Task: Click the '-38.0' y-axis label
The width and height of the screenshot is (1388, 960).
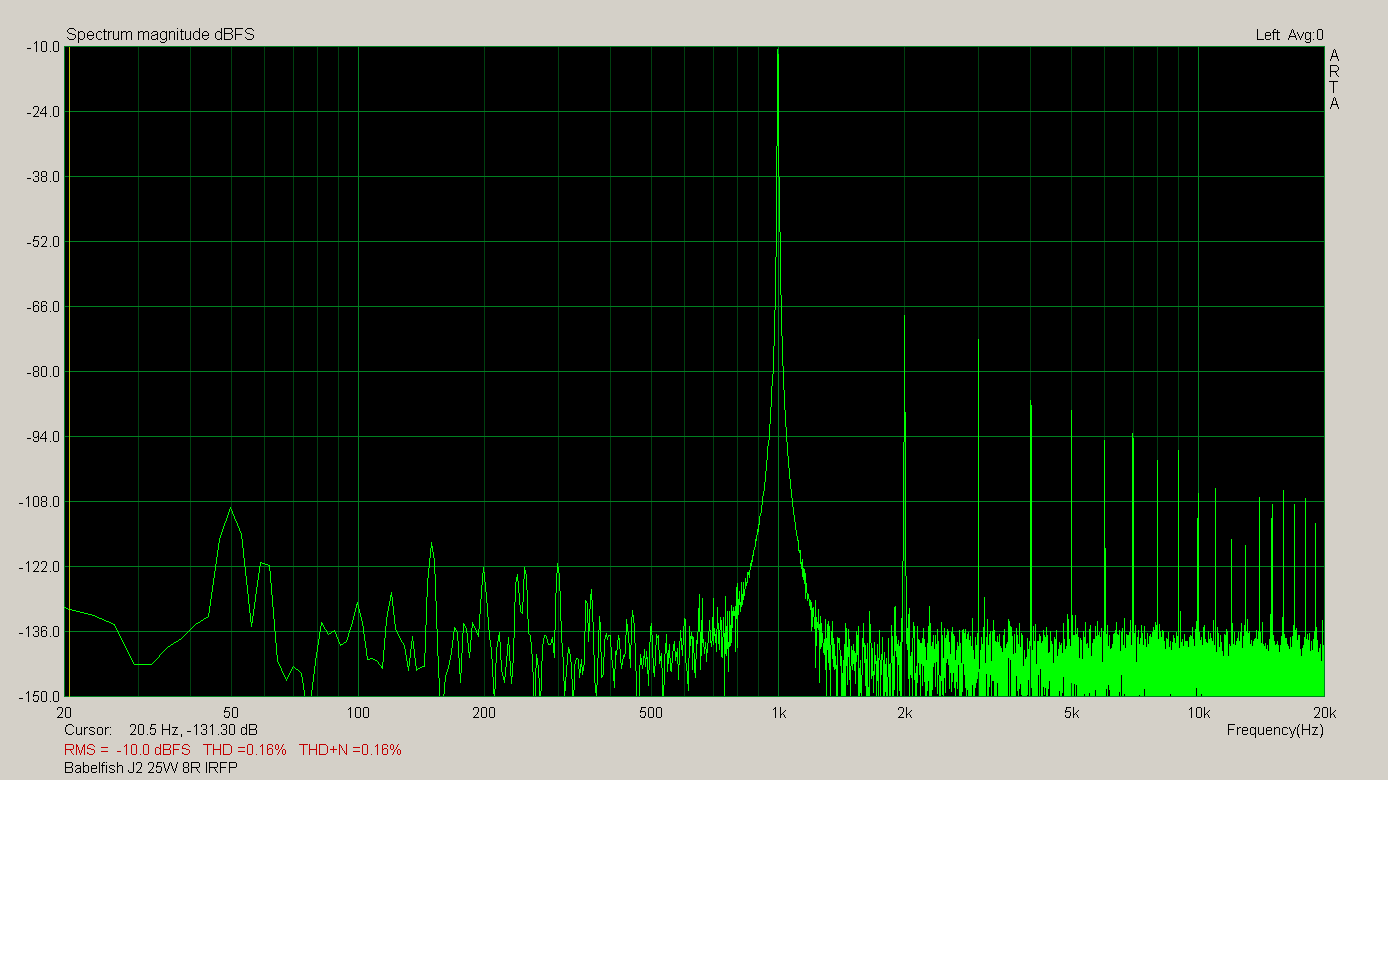Action: tap(43, 177)
